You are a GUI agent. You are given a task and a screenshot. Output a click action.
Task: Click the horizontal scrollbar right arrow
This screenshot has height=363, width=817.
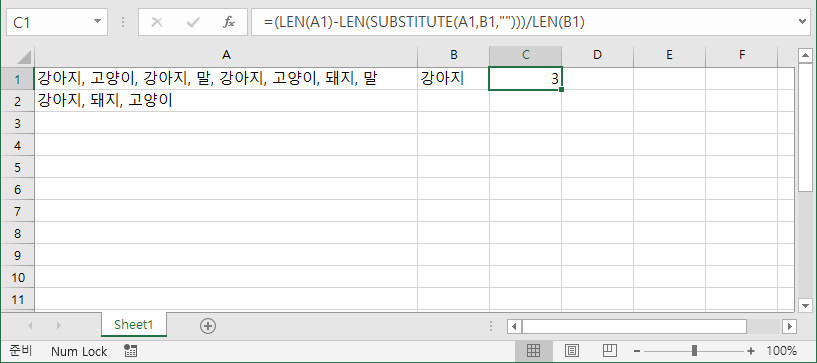coord(790,327)
